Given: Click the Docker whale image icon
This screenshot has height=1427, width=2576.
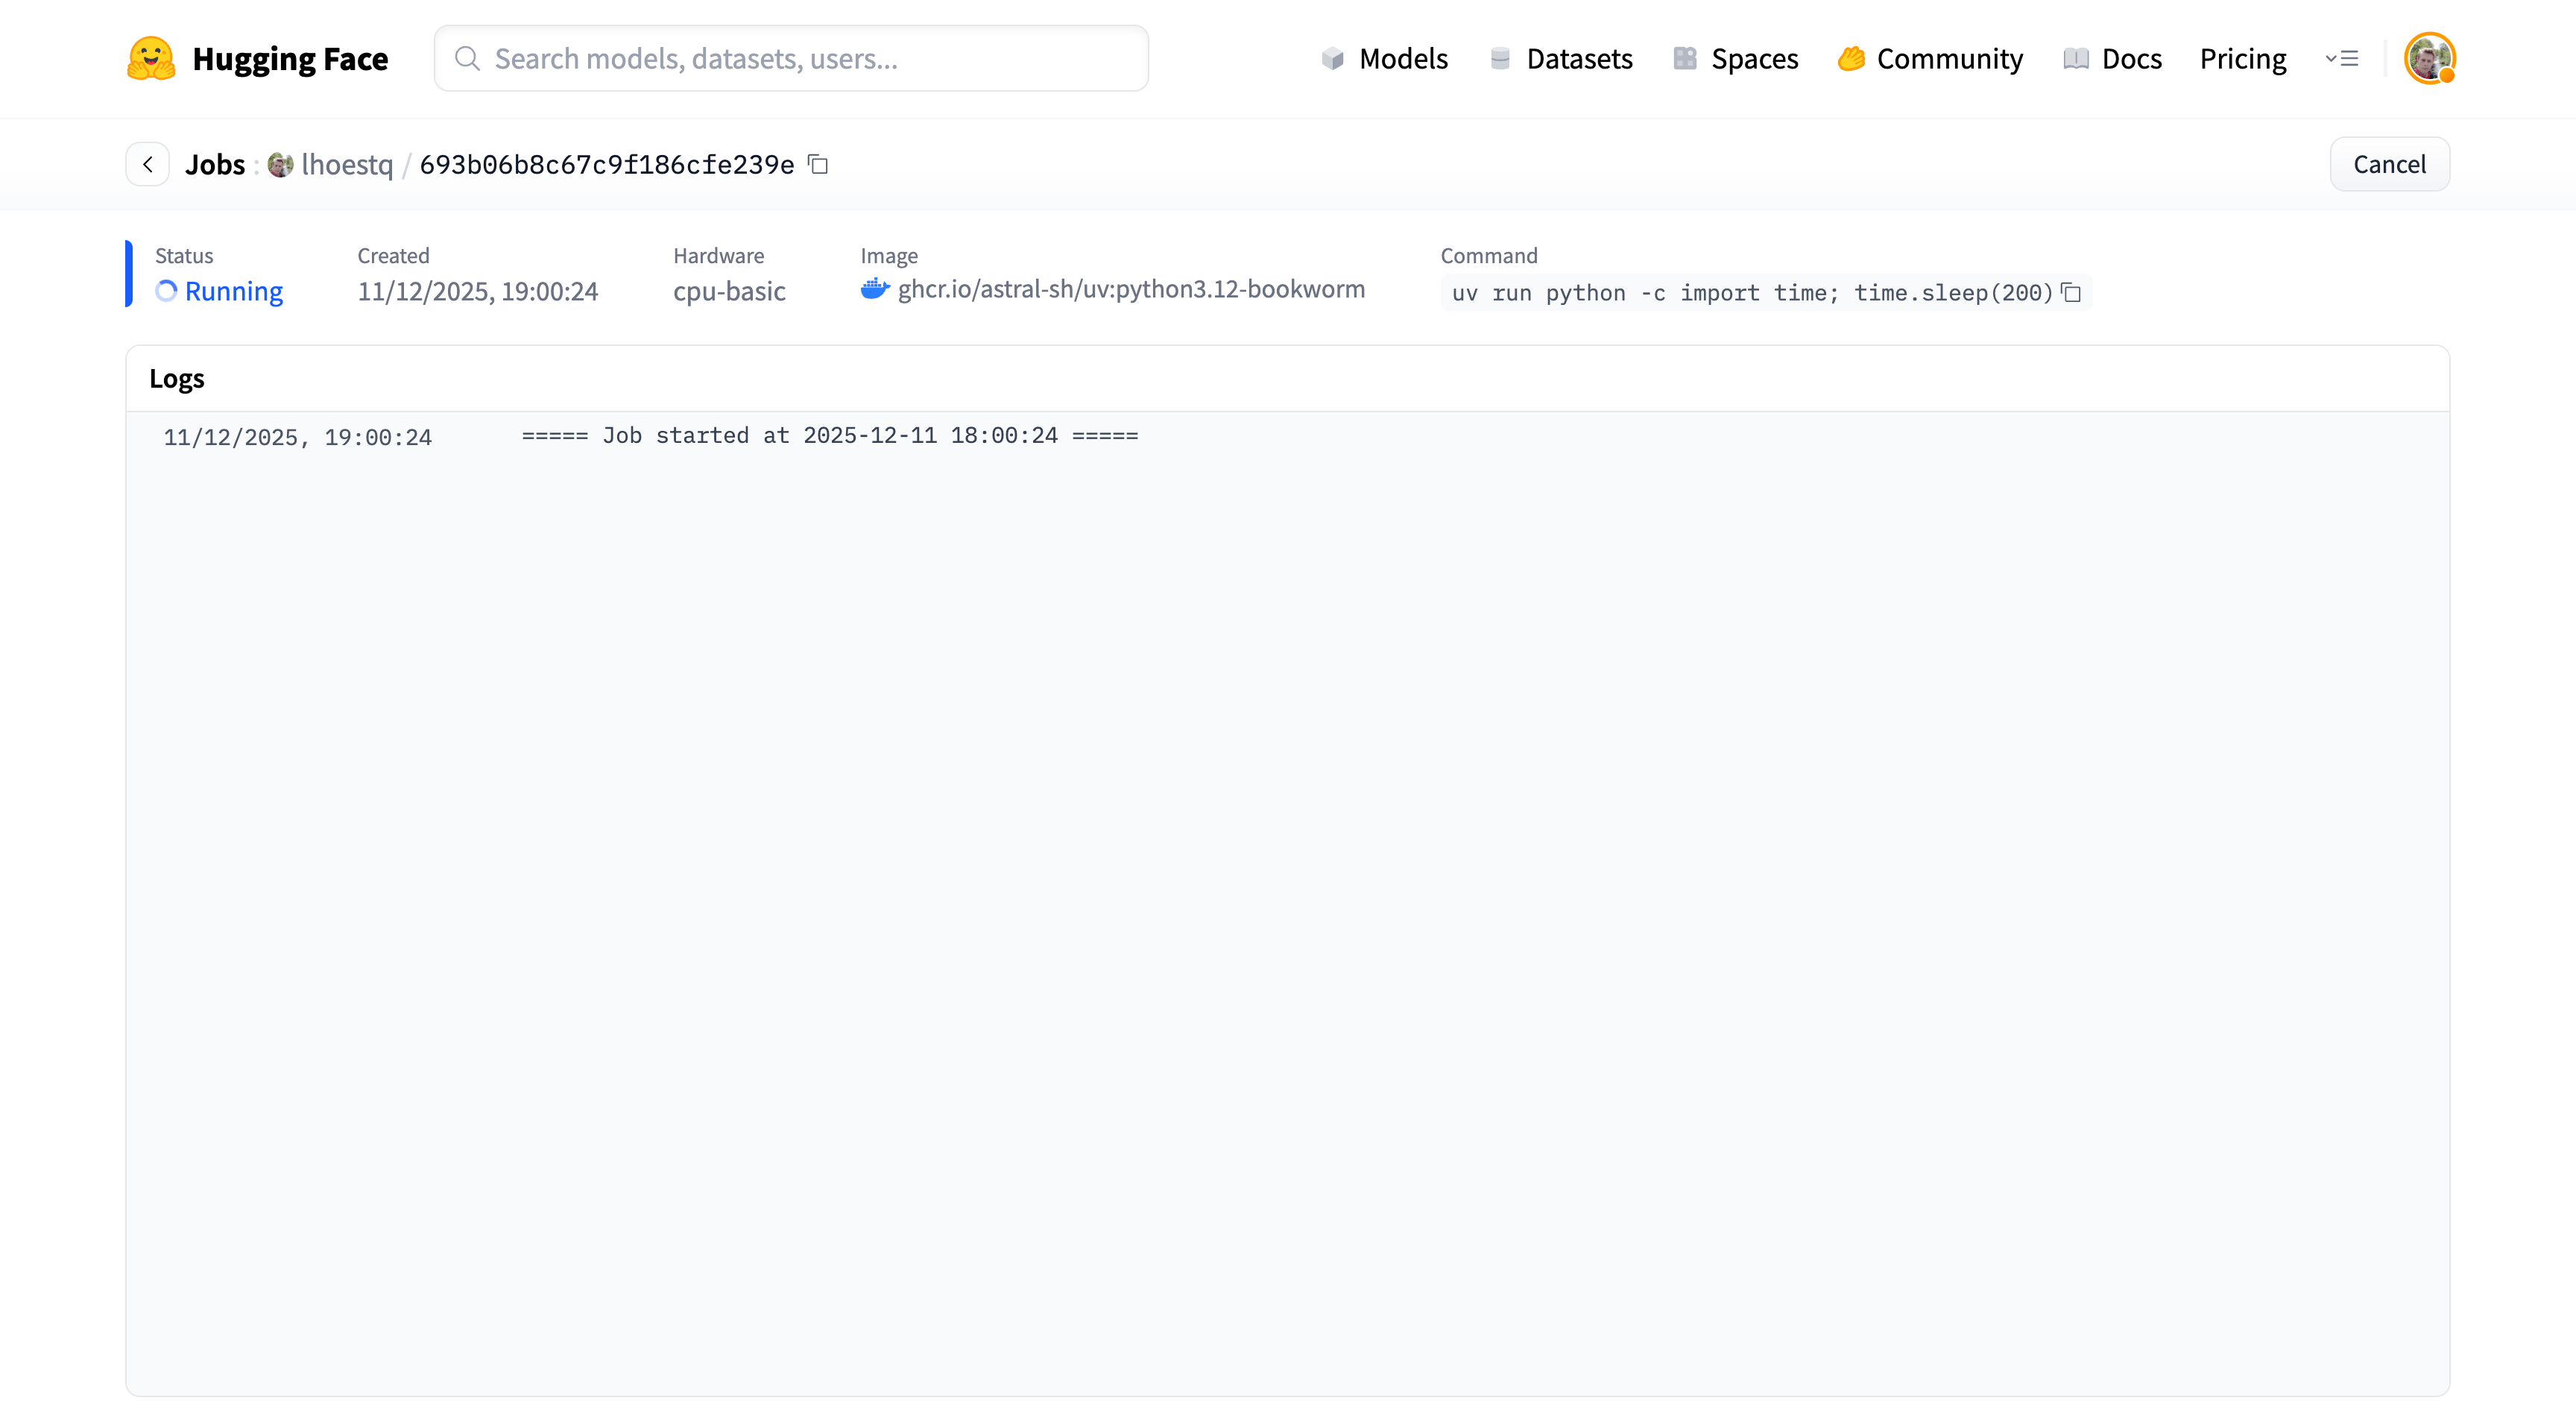Looking at the screenshot, I should [874, 289].
